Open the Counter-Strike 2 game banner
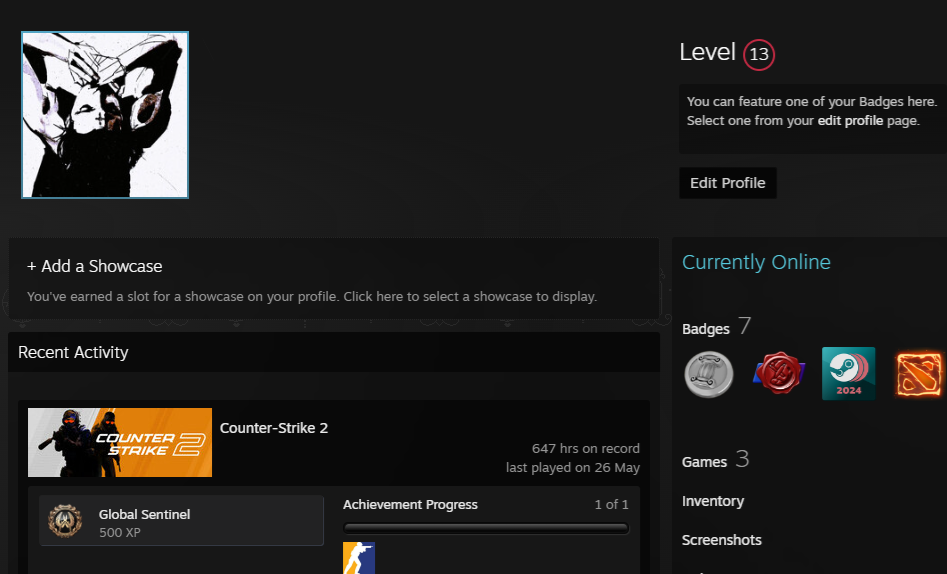947x574 pixels. 120,442
